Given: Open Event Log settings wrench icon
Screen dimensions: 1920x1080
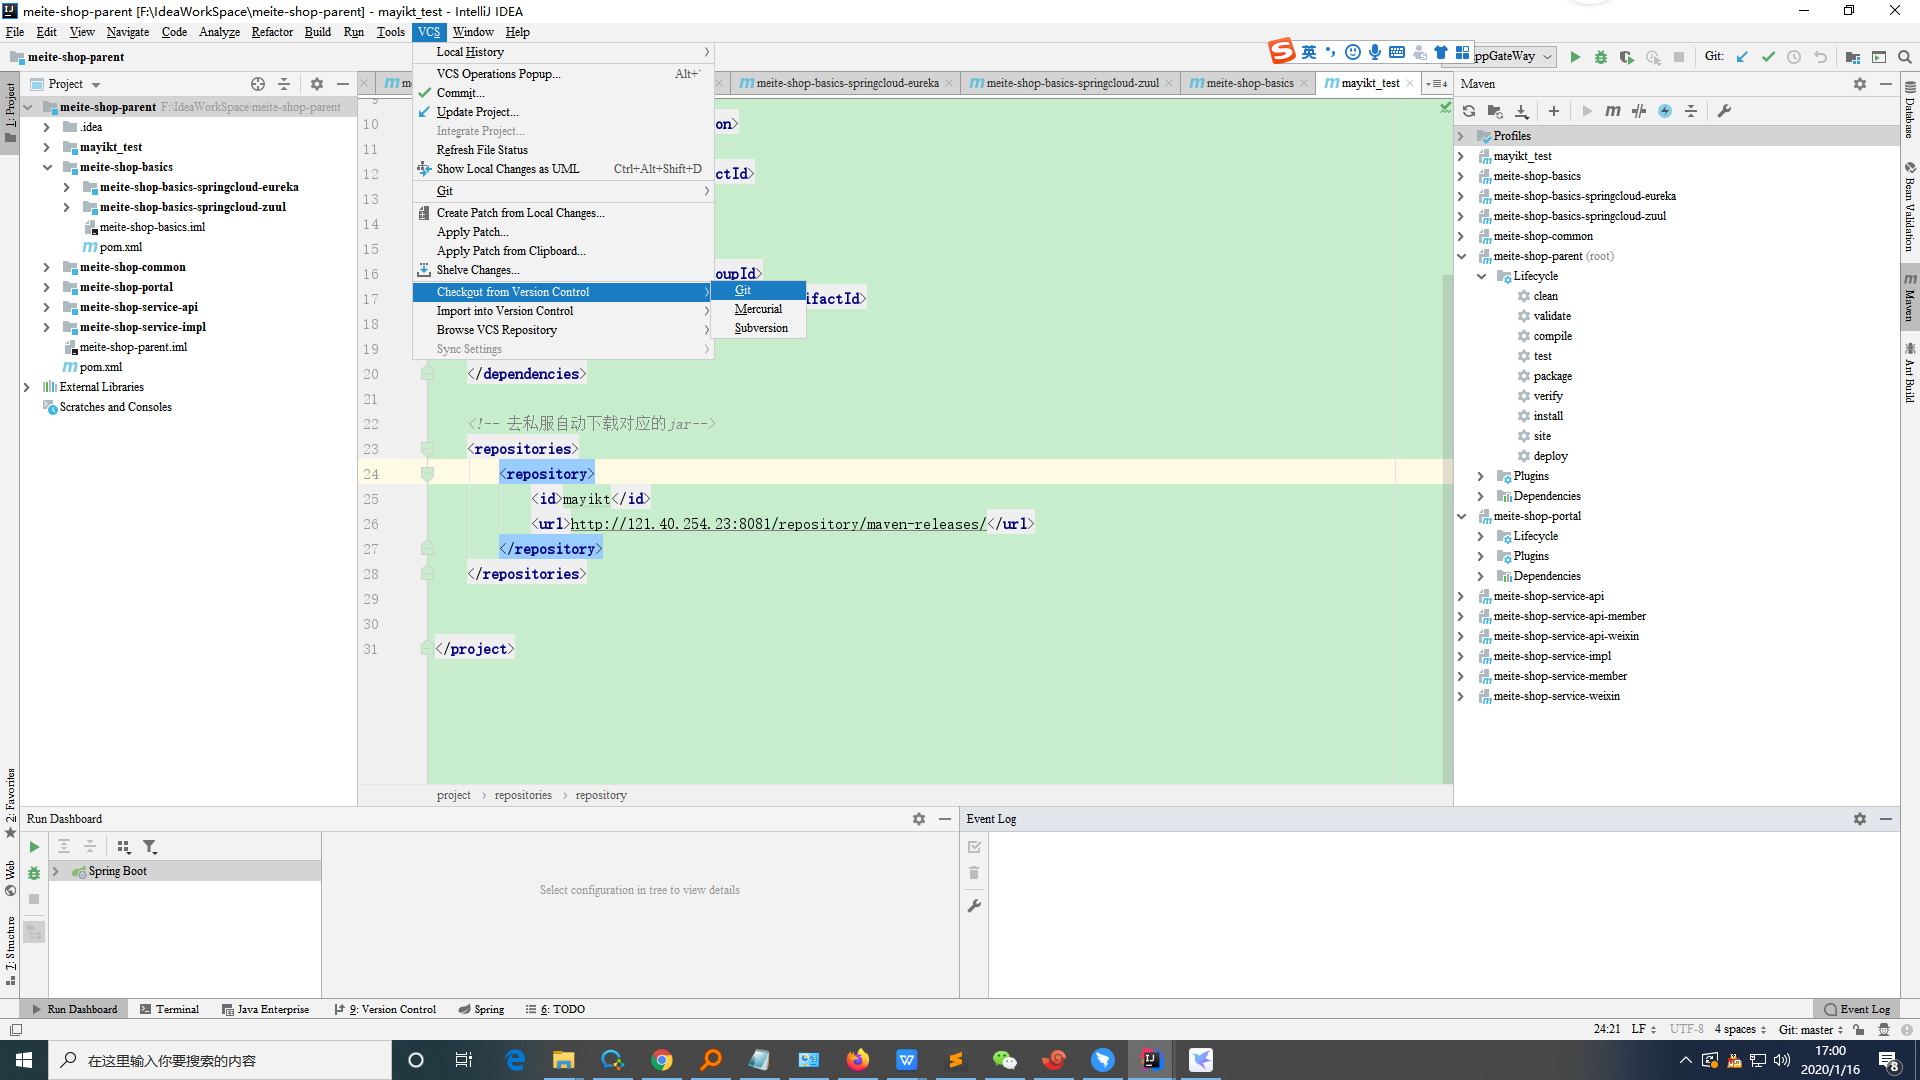Looking at the screenshot, I should tap(974, 906).
